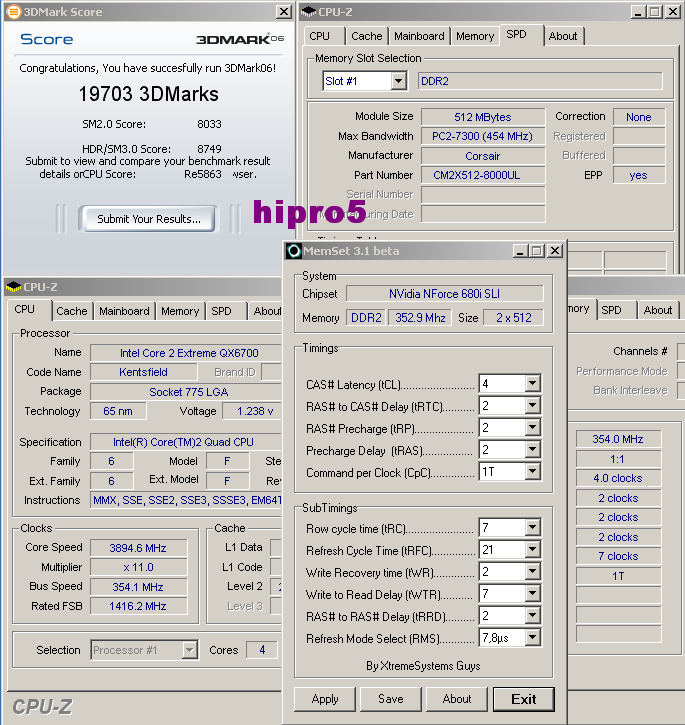The height and width of the screenshot is (725, 685).
Task: Click the MemSet title bar icon
Action: coord(294,251)
